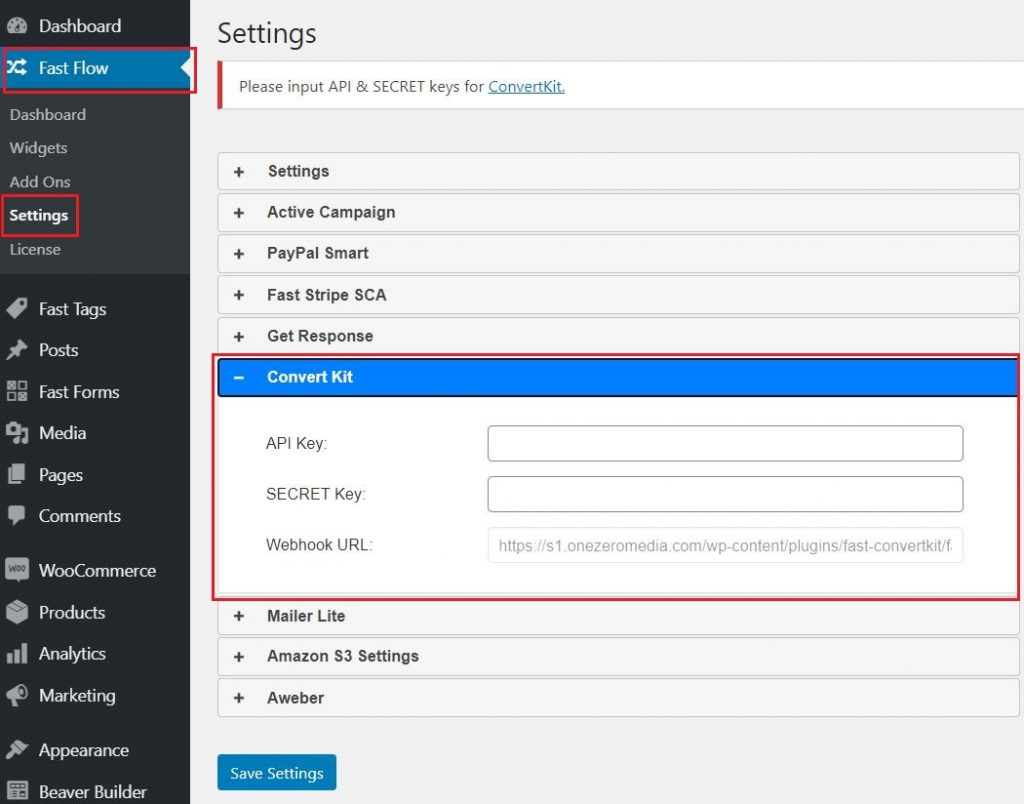Open the Fast Forms menu
The height and width of the screenshot is (804, 1024).
point(95,392)
